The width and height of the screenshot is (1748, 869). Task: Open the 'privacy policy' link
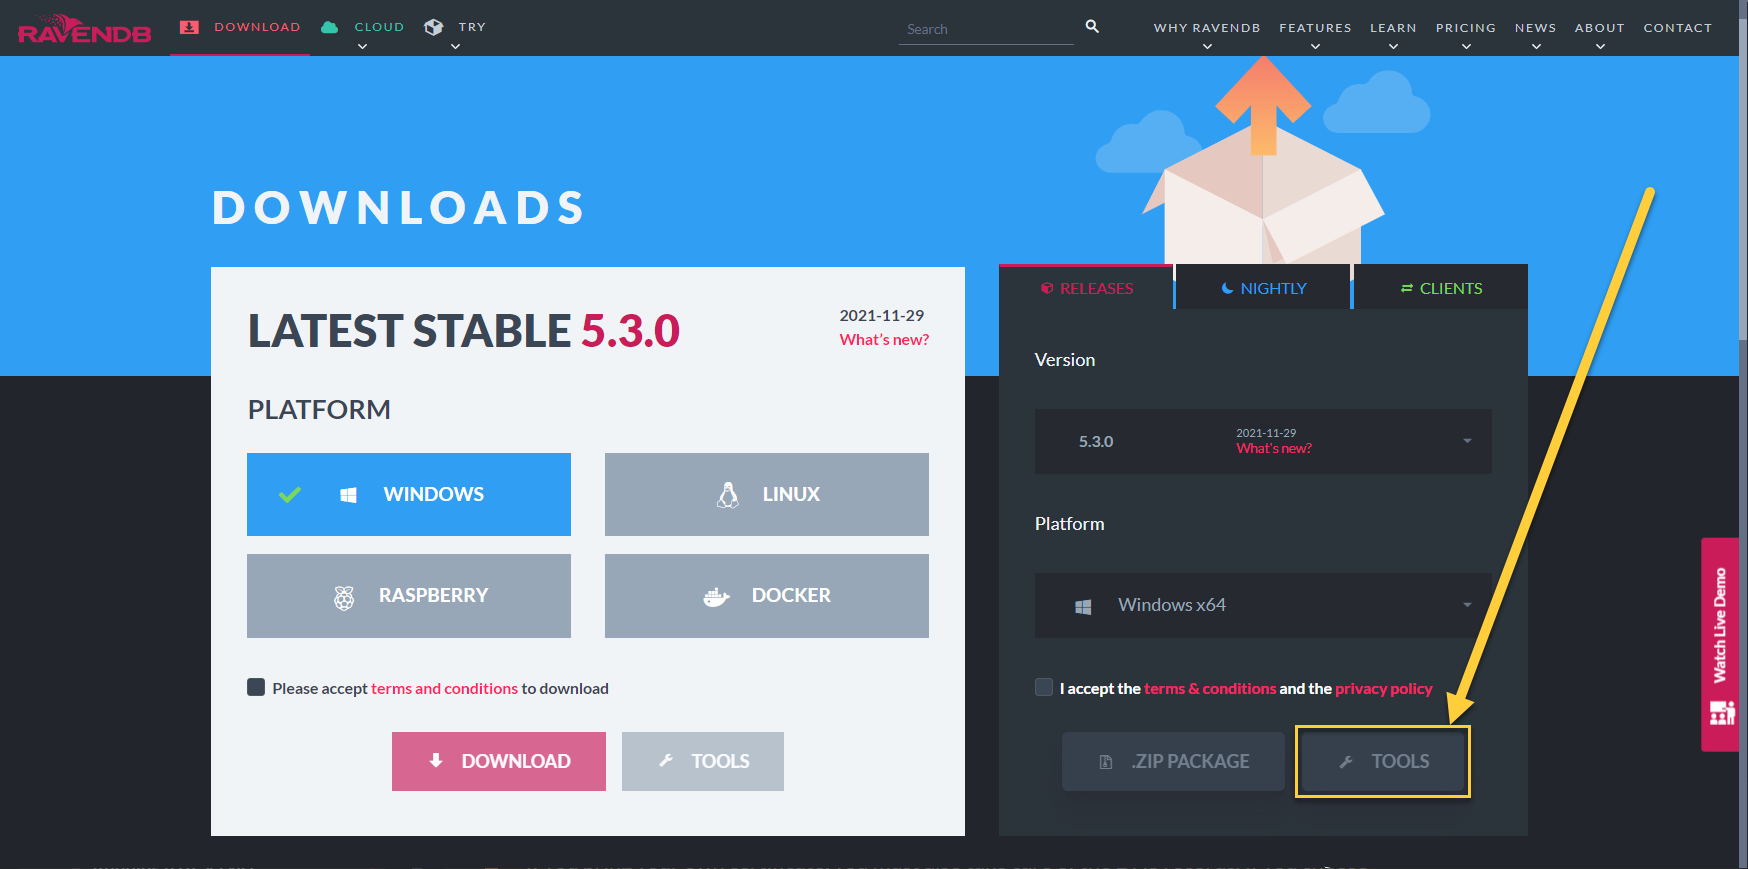[x=1384, y=688]
